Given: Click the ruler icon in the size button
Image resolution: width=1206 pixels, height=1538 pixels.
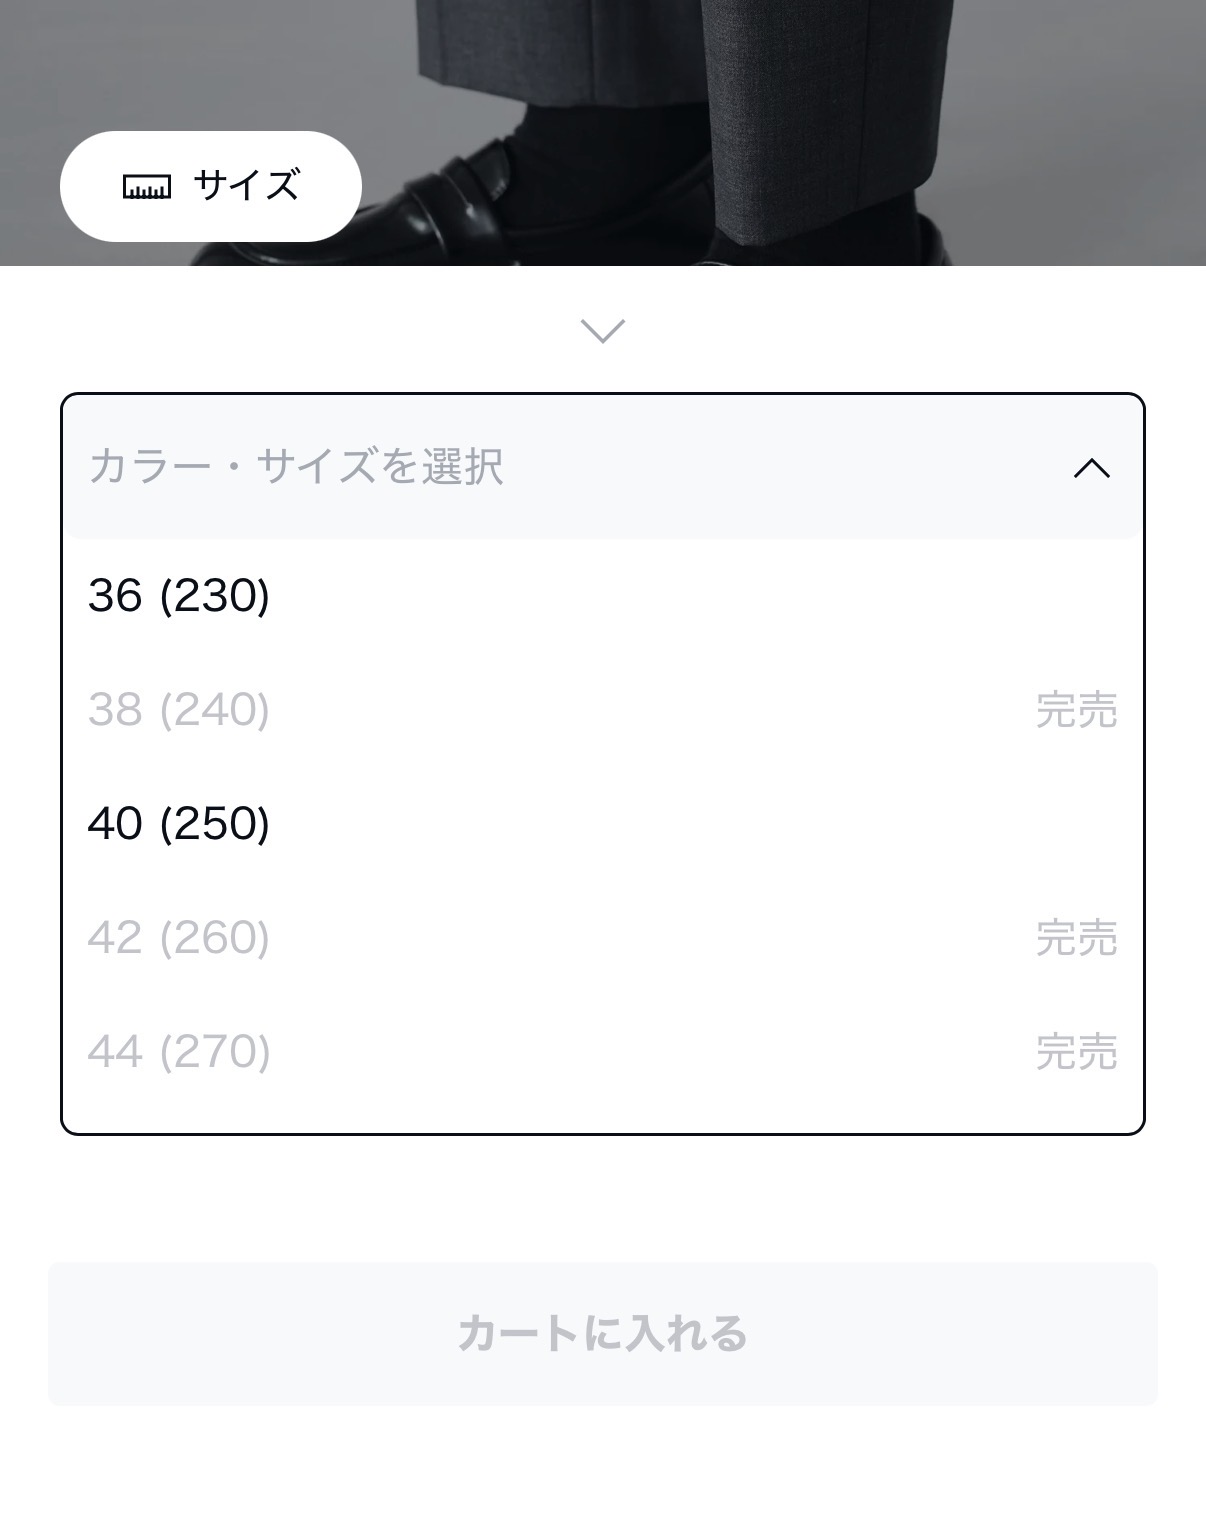Looking at the screenshot, I should click(146, 187).
